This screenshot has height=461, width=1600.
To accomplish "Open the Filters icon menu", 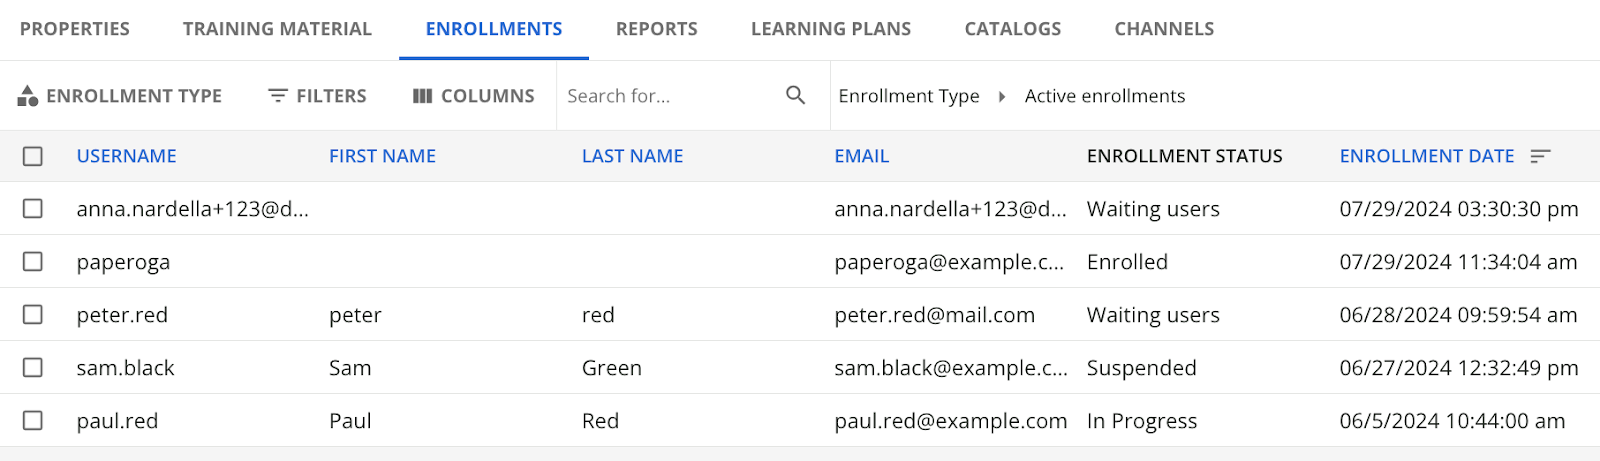I will click(x=278, y=96).
